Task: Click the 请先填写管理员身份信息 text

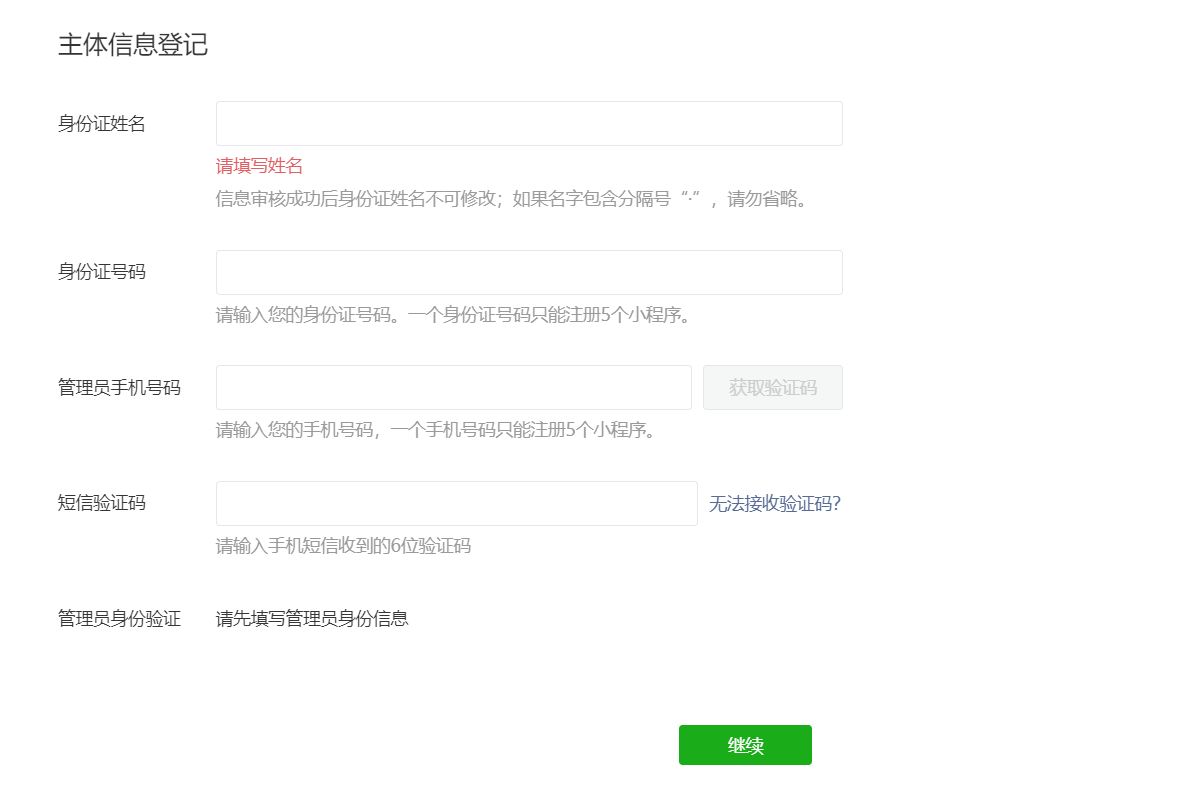Action: click(312, 619)
